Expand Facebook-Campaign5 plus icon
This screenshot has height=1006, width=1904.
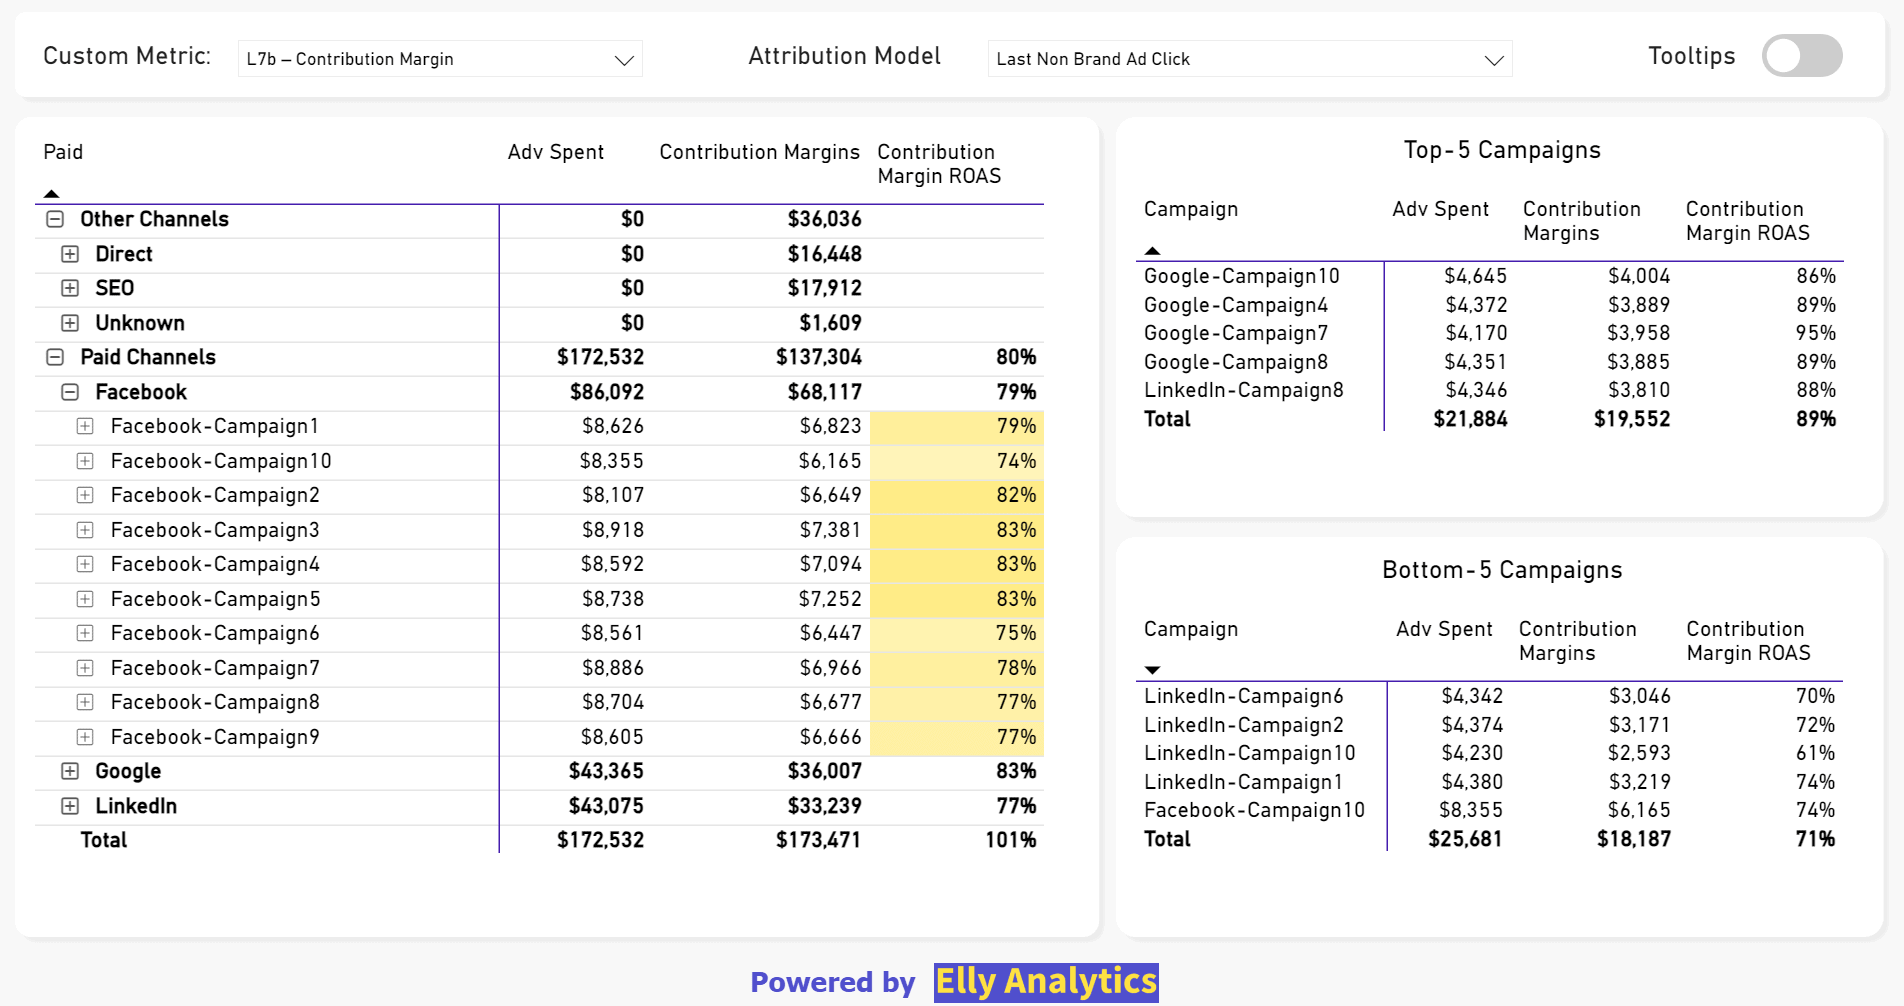(85, 599)
